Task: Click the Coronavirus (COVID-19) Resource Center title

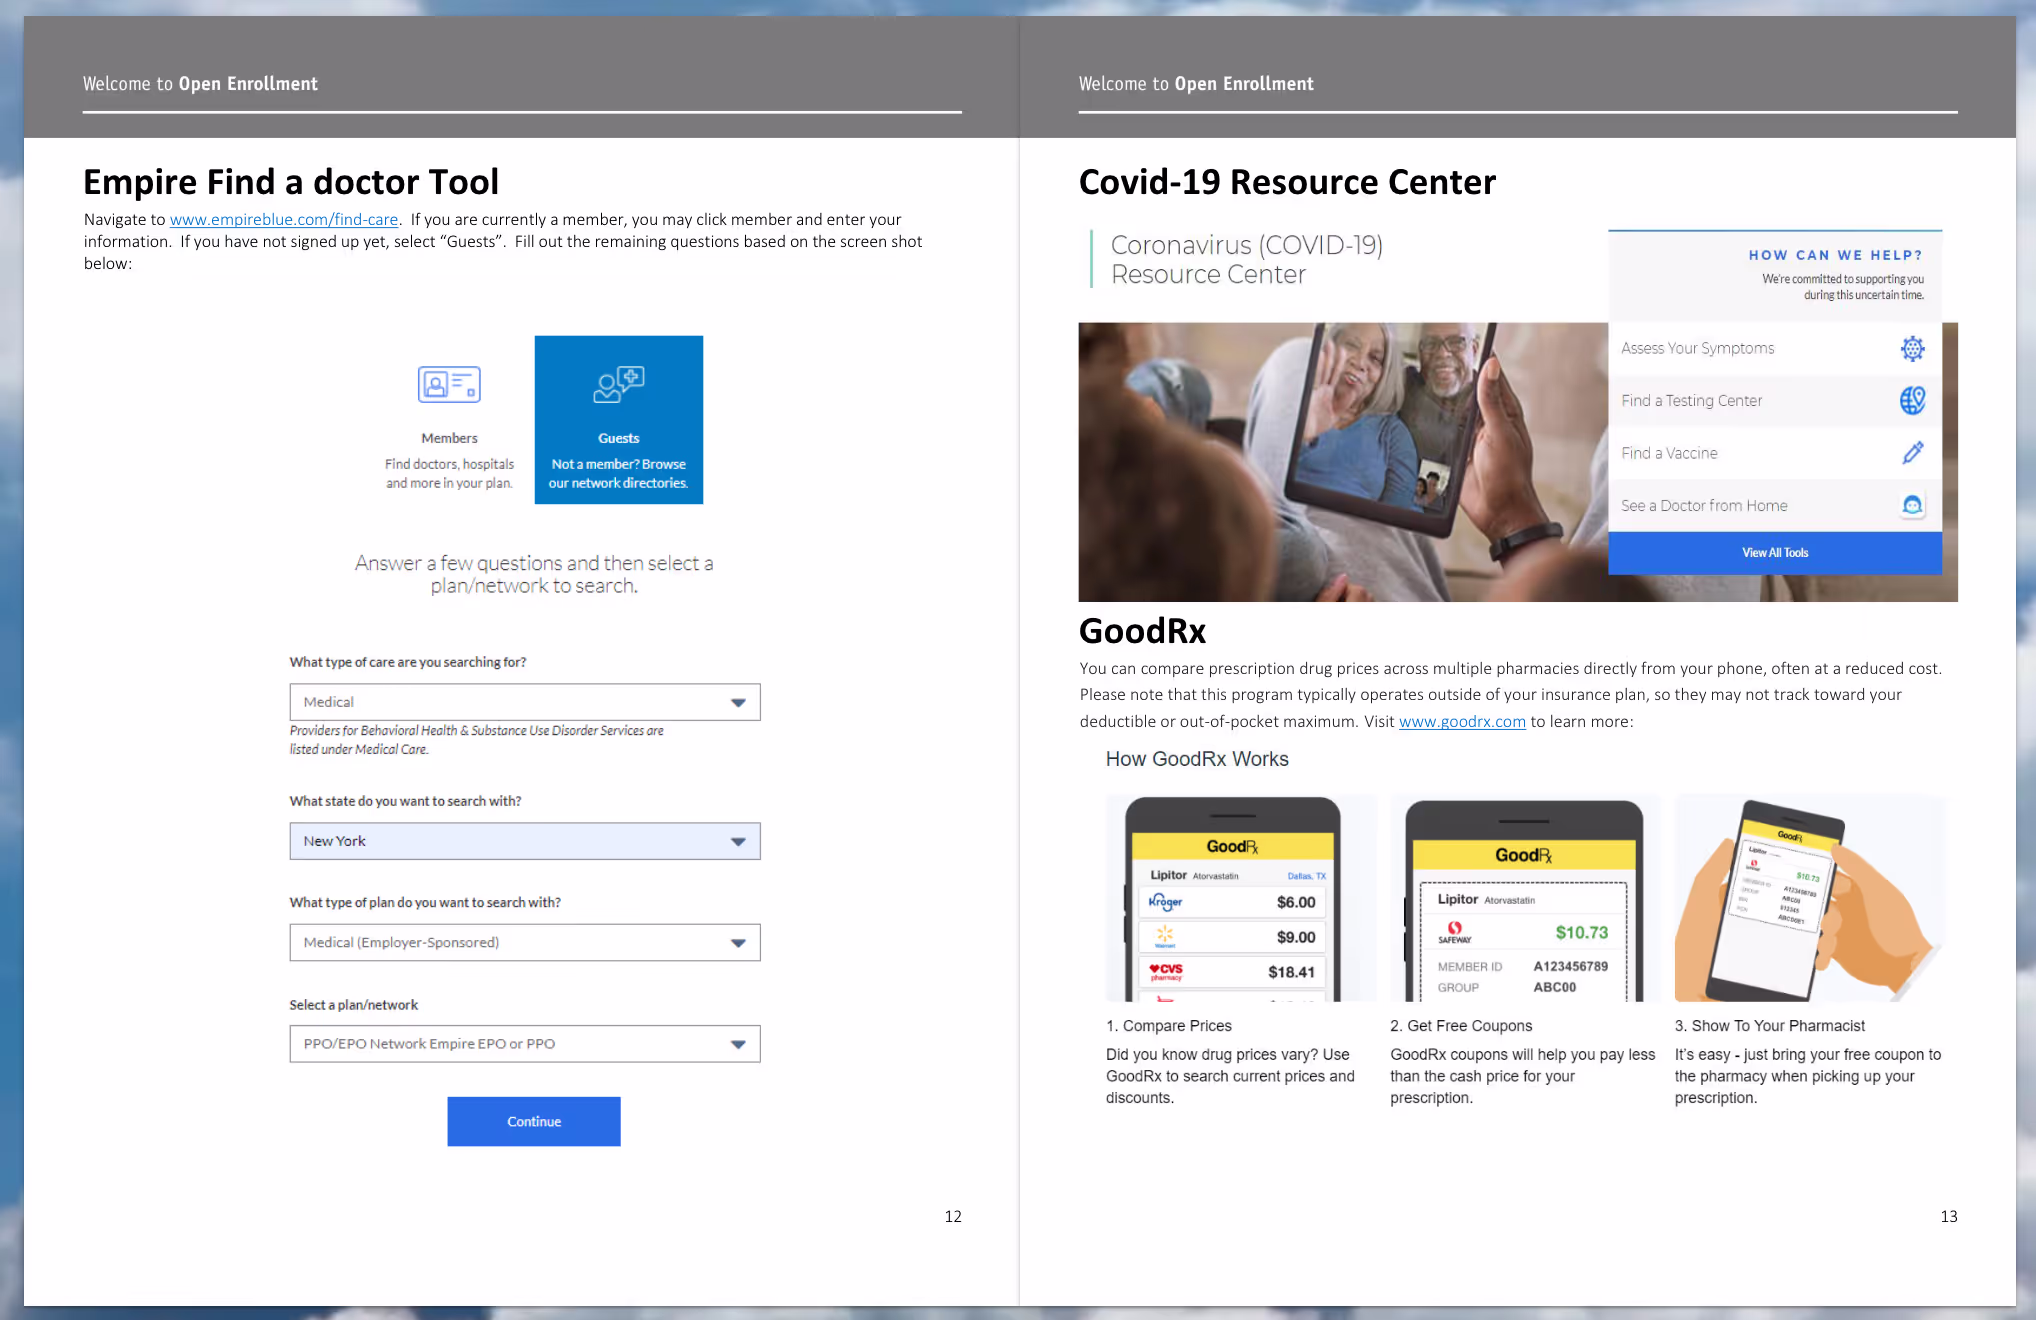Action: coord(1247,259)
